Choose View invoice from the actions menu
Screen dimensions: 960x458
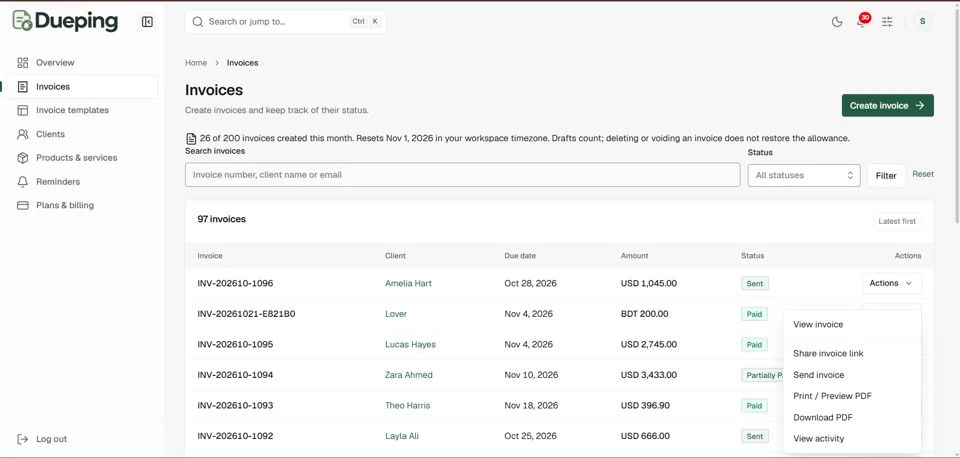tap(818, 325)
